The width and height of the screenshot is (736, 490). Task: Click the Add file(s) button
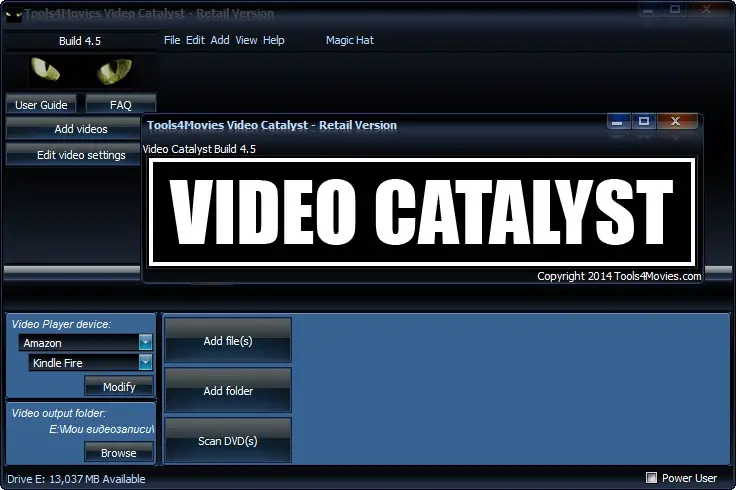228,341
